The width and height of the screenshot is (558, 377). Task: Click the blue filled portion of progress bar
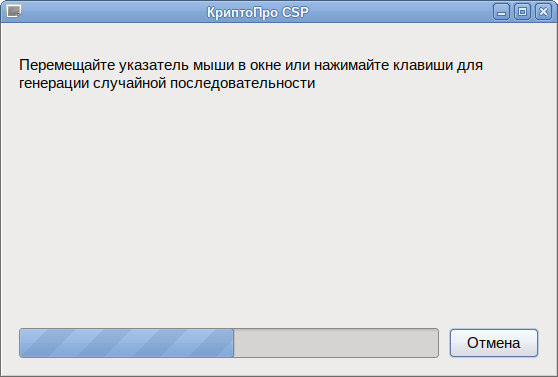coord(126,343)
